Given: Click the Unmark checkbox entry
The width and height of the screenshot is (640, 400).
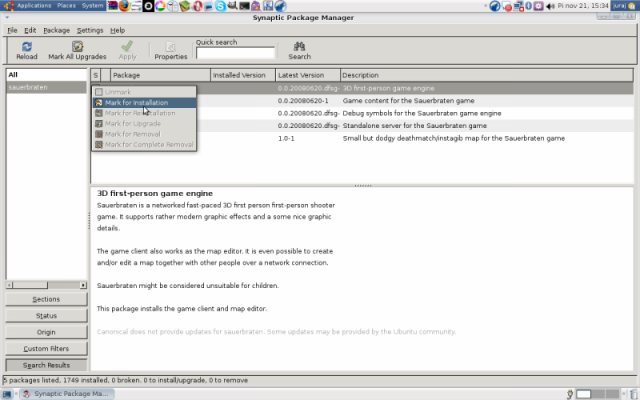Looking at the screenshot, I should tap(144, 92).
